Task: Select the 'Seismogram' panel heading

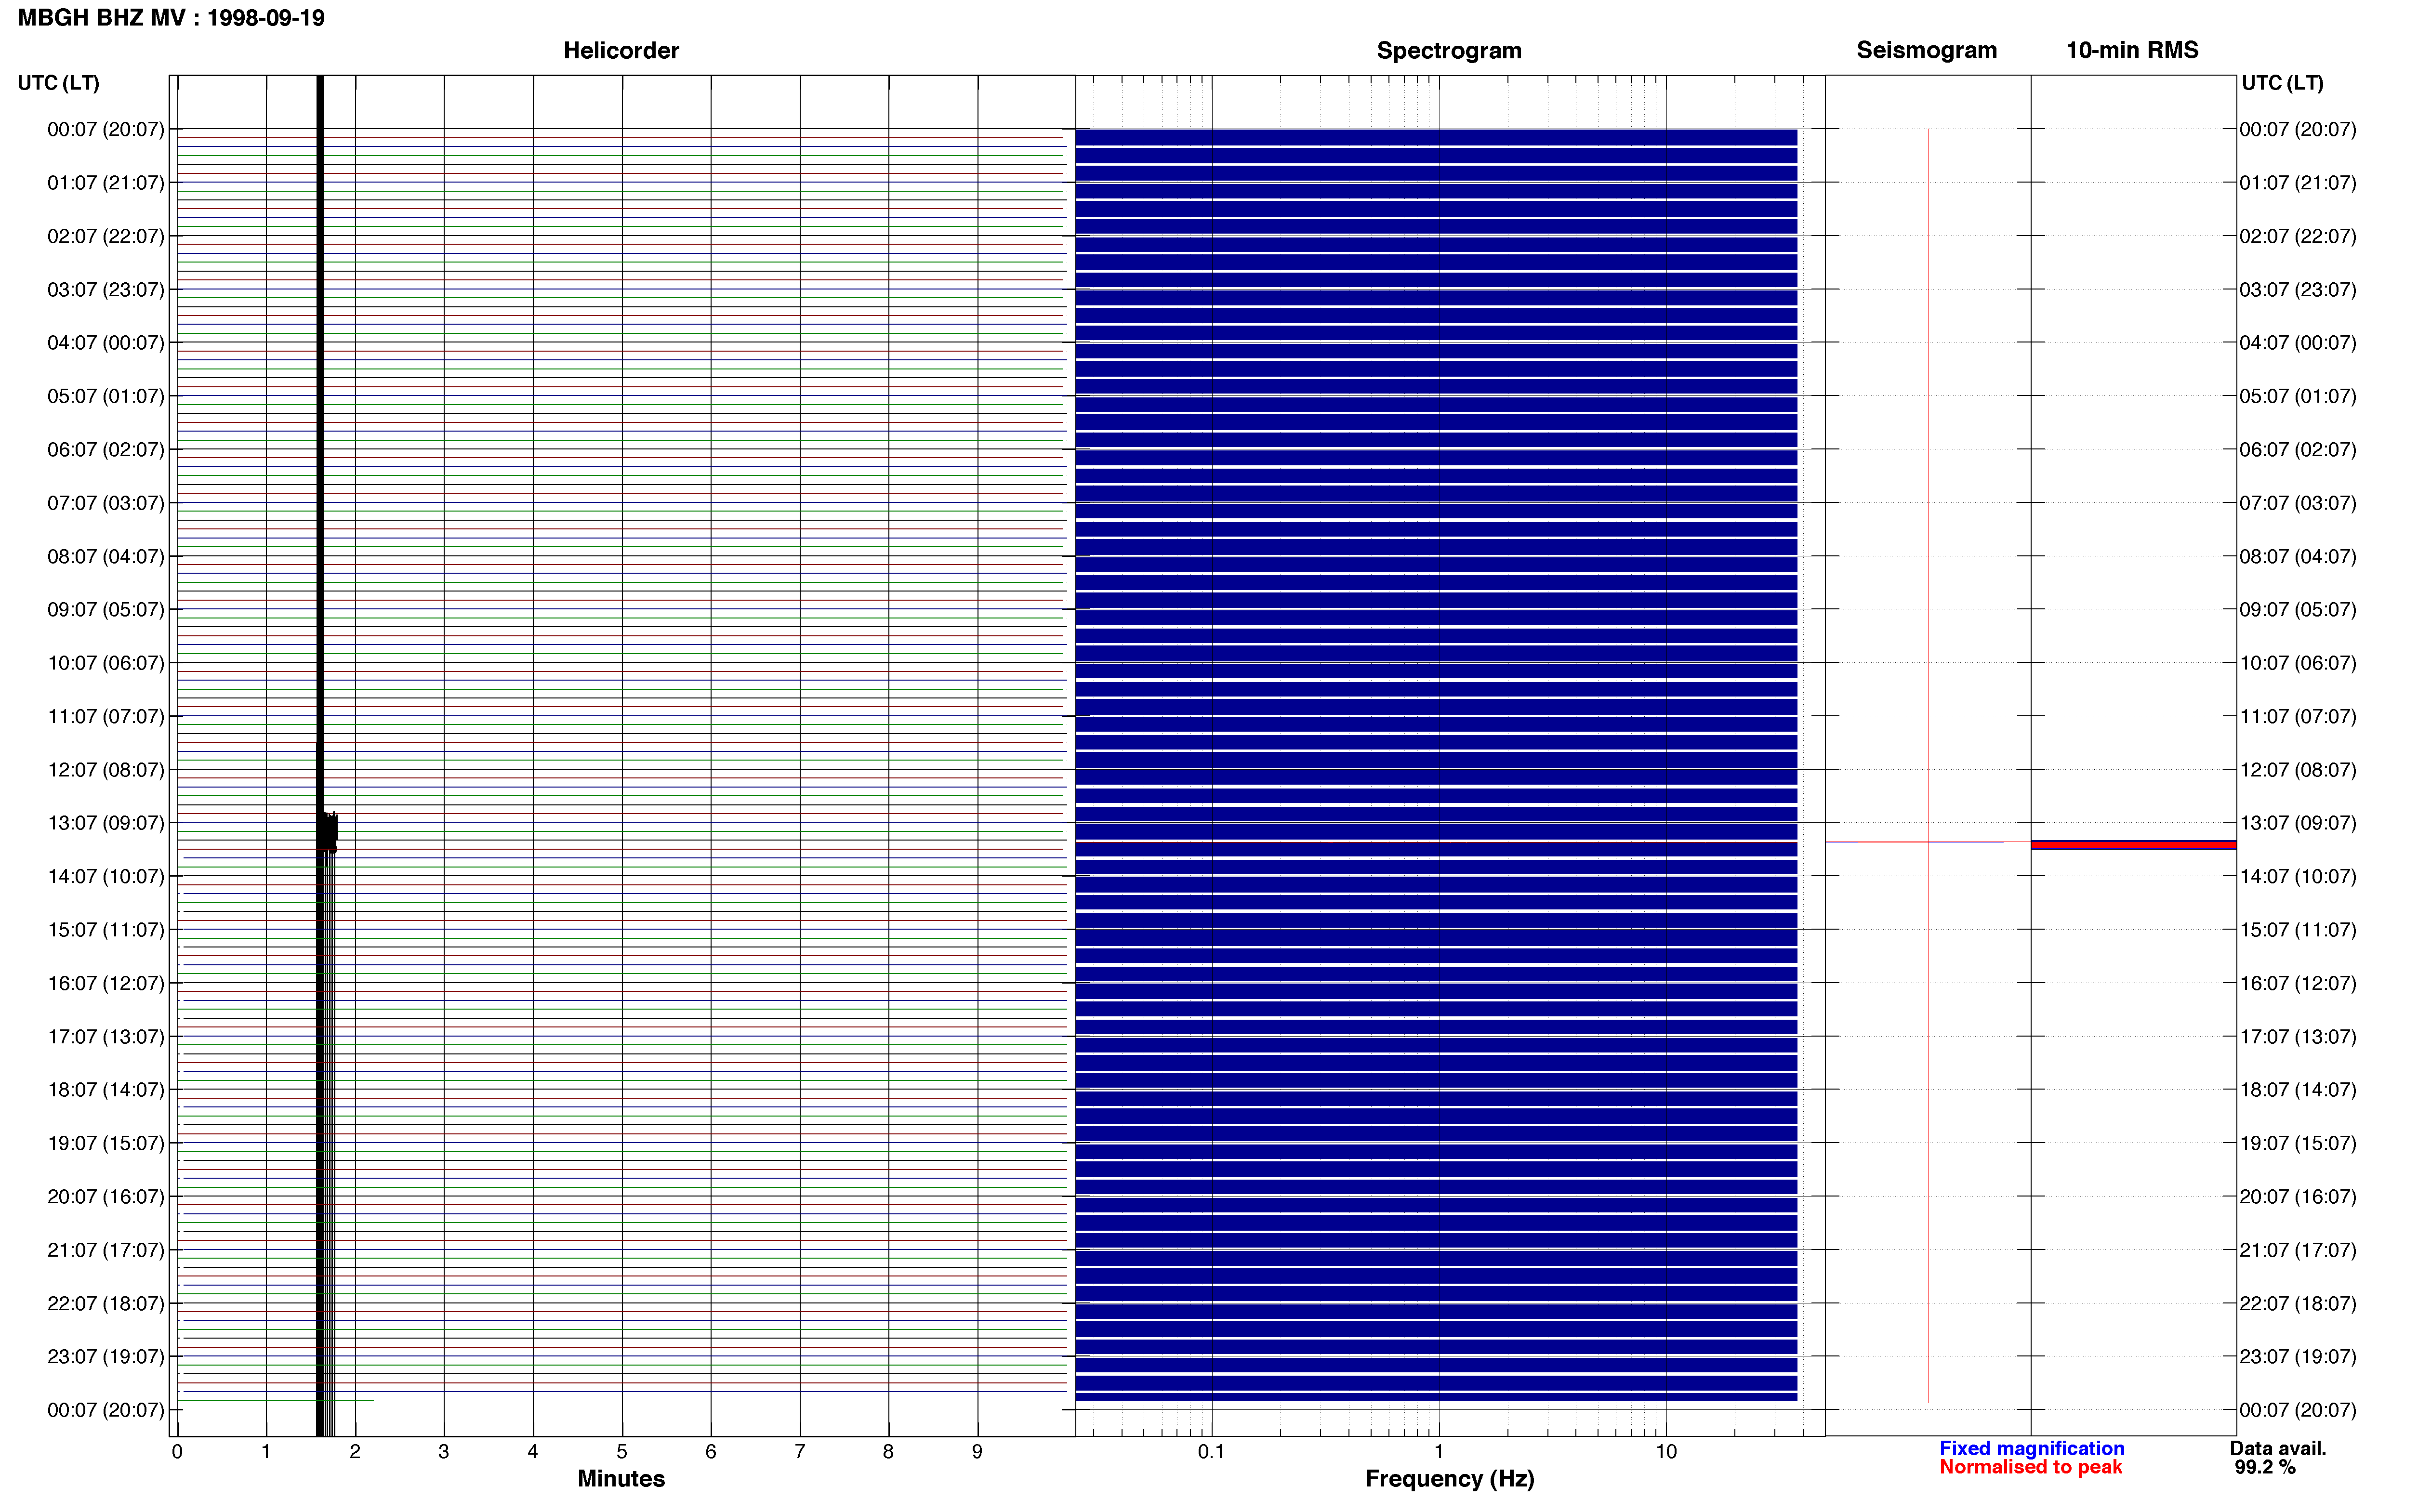Action: (x=1926, y=50)
